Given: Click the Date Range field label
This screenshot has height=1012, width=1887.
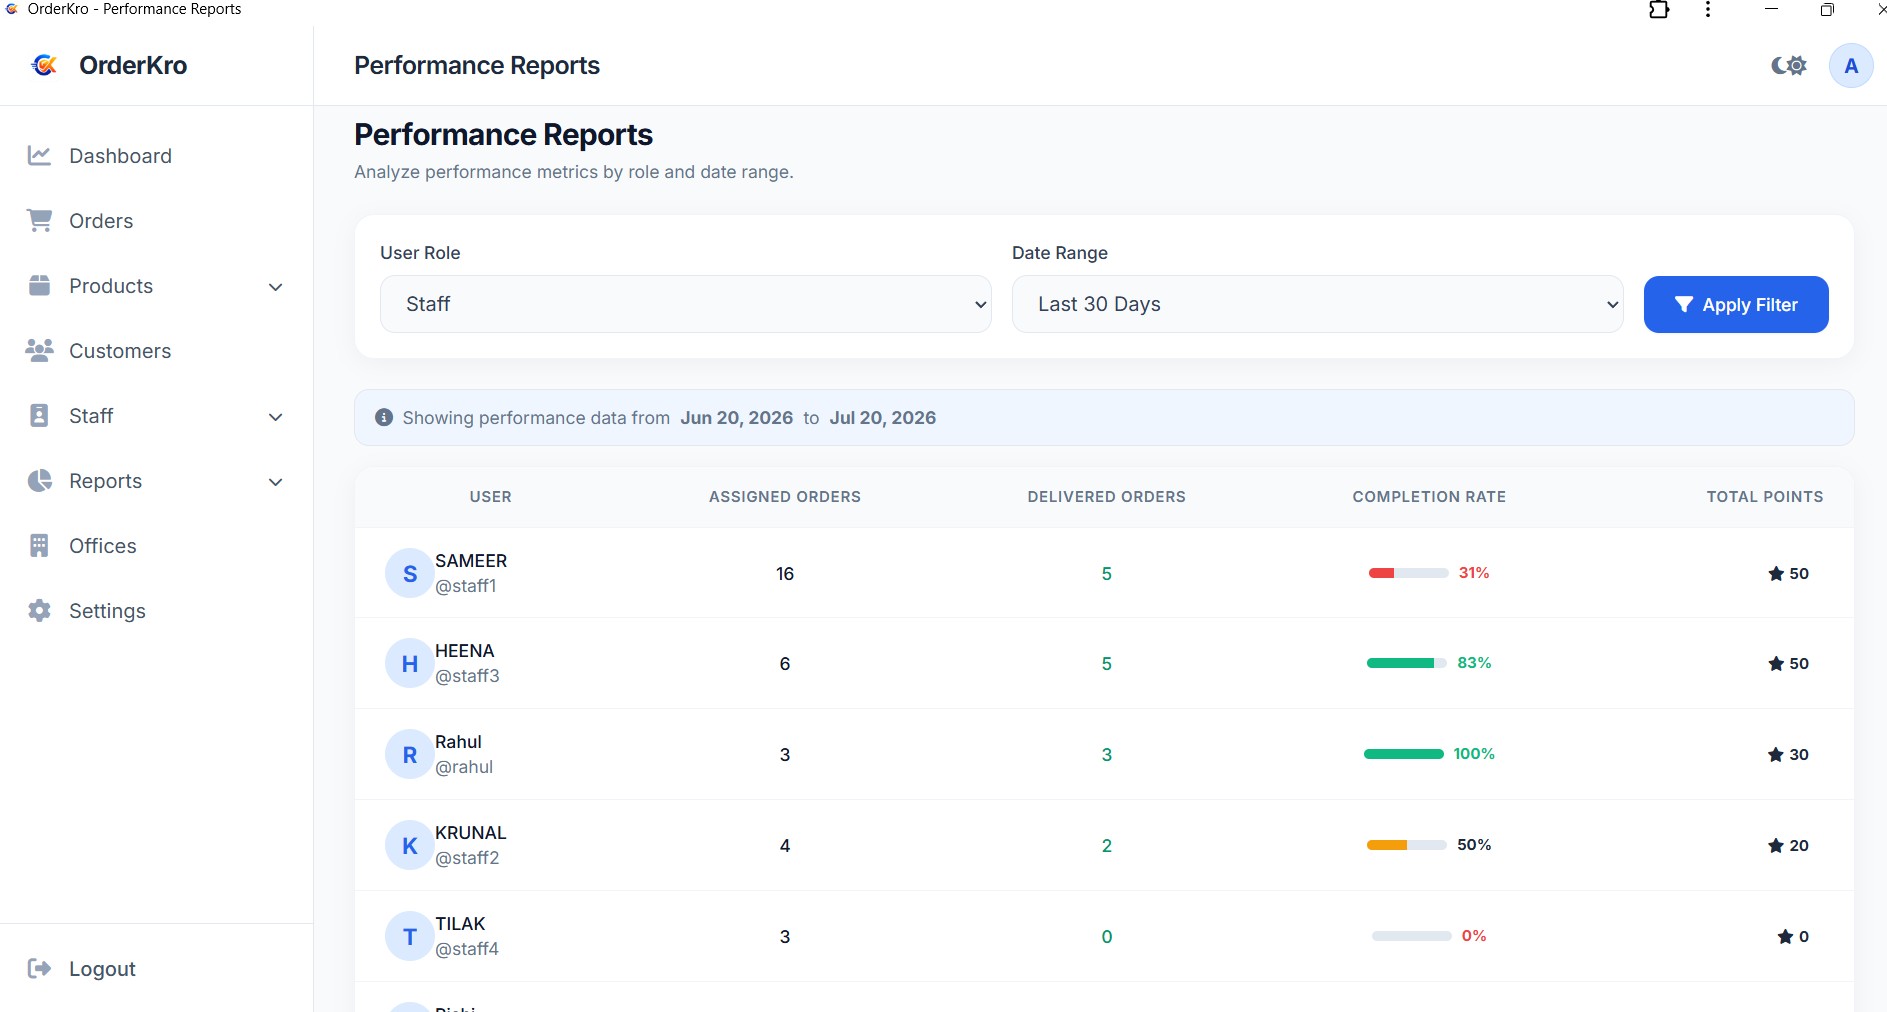Looking at the screenshot, I should 1060,253.
